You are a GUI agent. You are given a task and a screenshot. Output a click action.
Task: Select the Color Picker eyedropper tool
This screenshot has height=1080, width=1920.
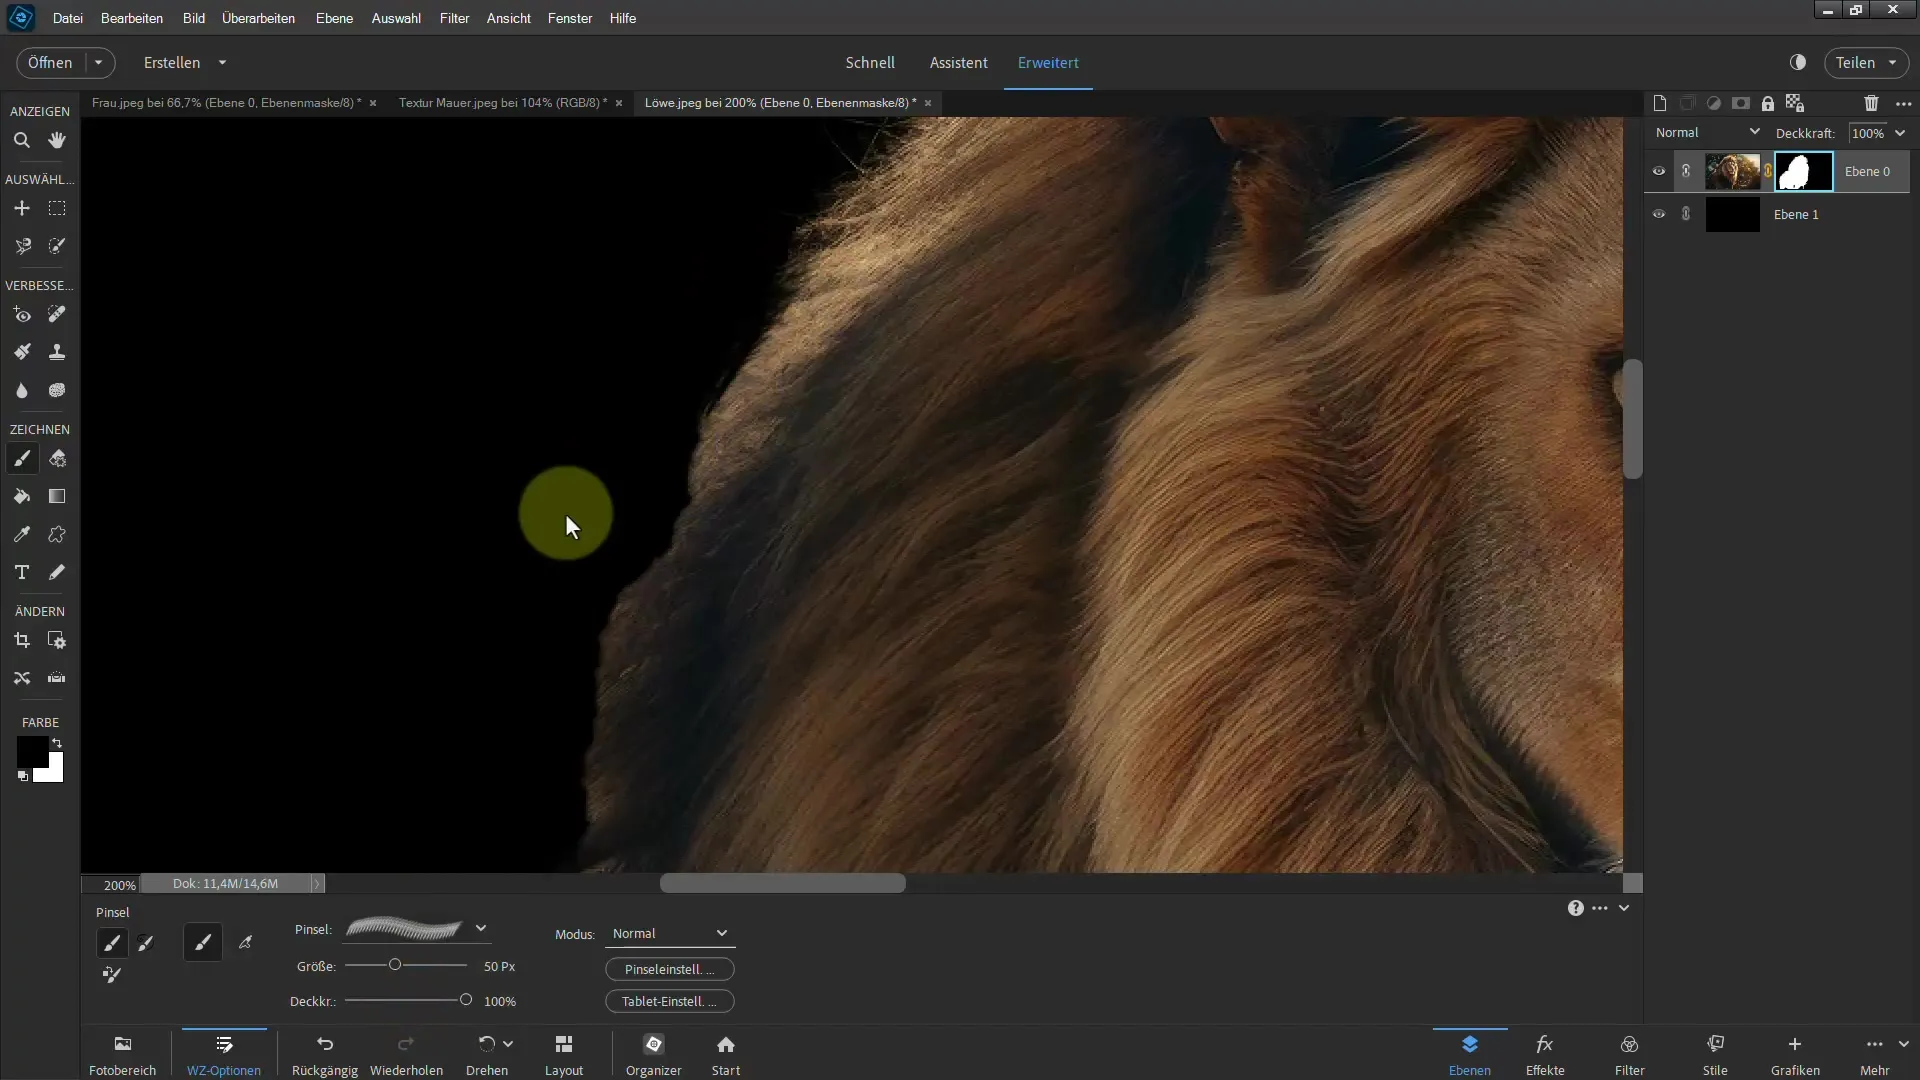pyautogui.click(x=21, y=535)
